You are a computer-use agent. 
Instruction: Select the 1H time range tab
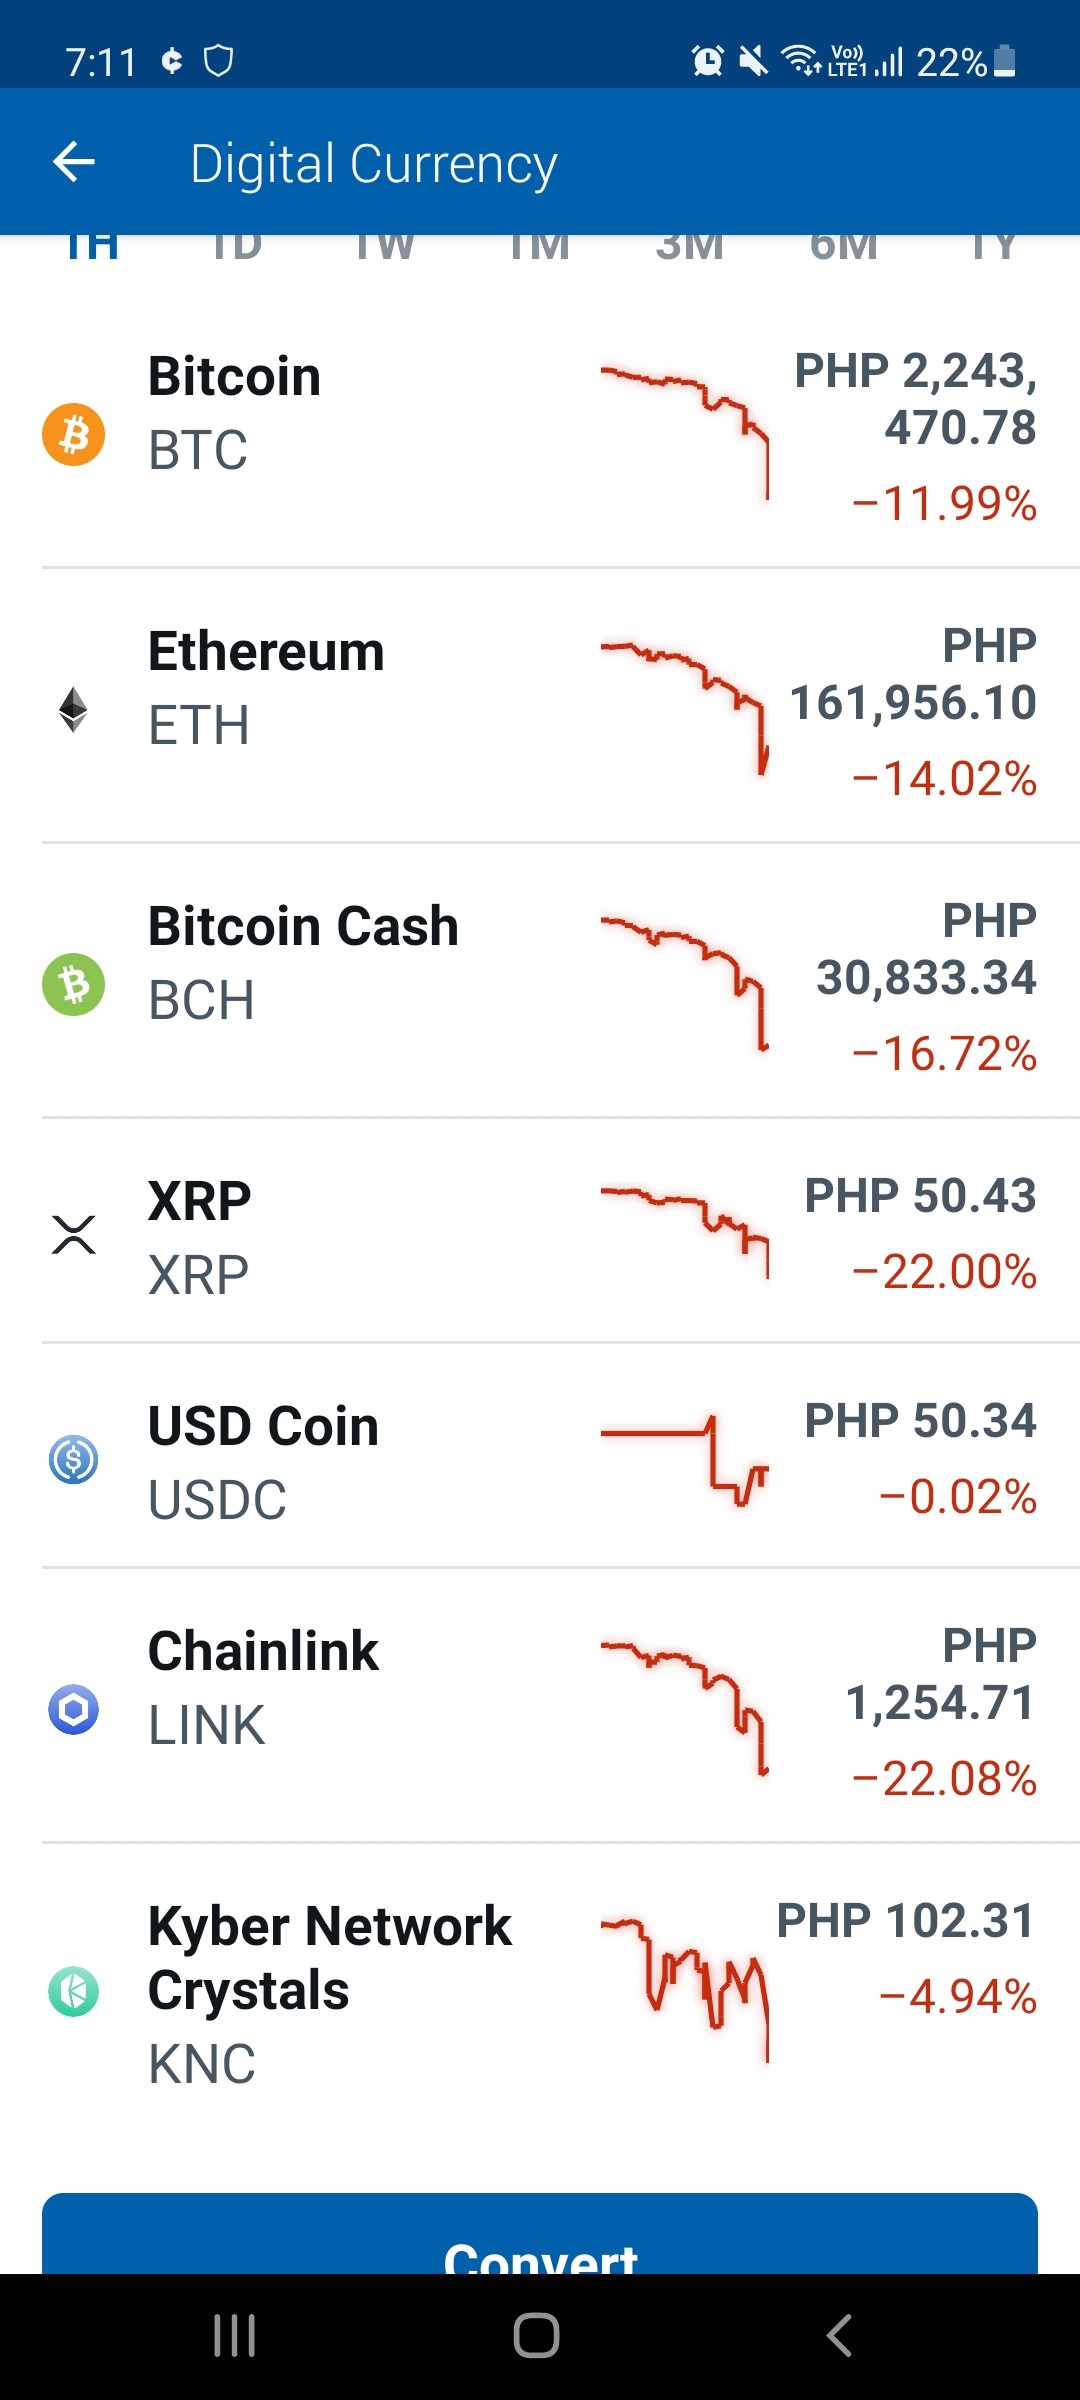92,247
